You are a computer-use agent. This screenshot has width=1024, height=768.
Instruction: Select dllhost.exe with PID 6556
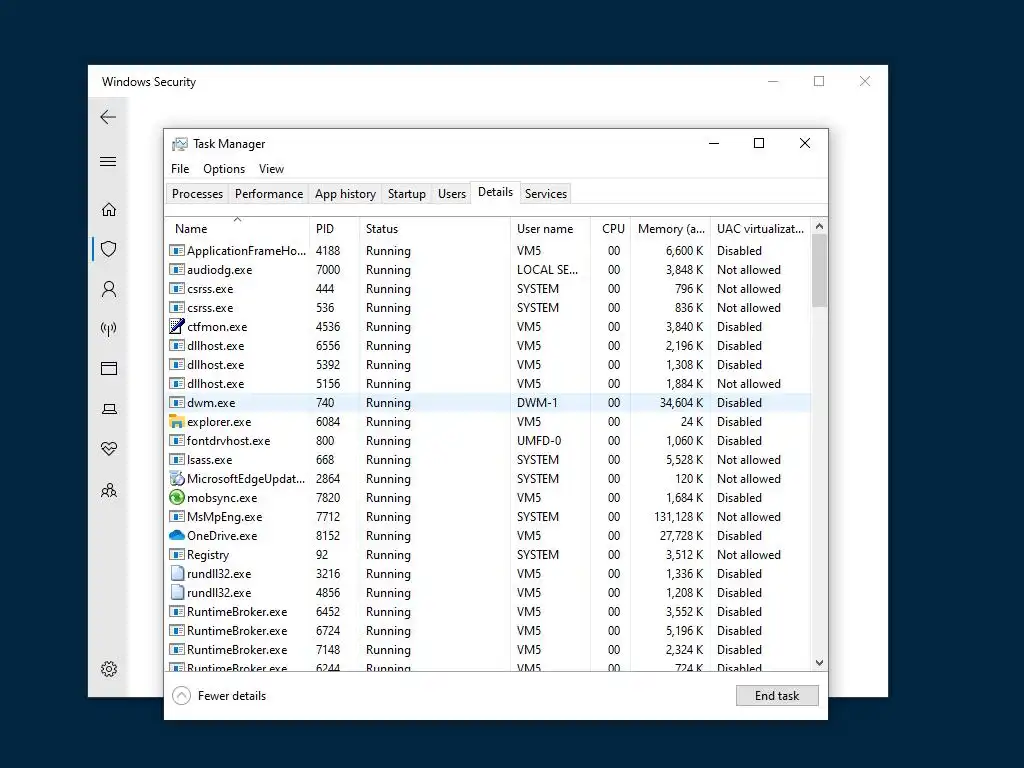click(216, 345)
